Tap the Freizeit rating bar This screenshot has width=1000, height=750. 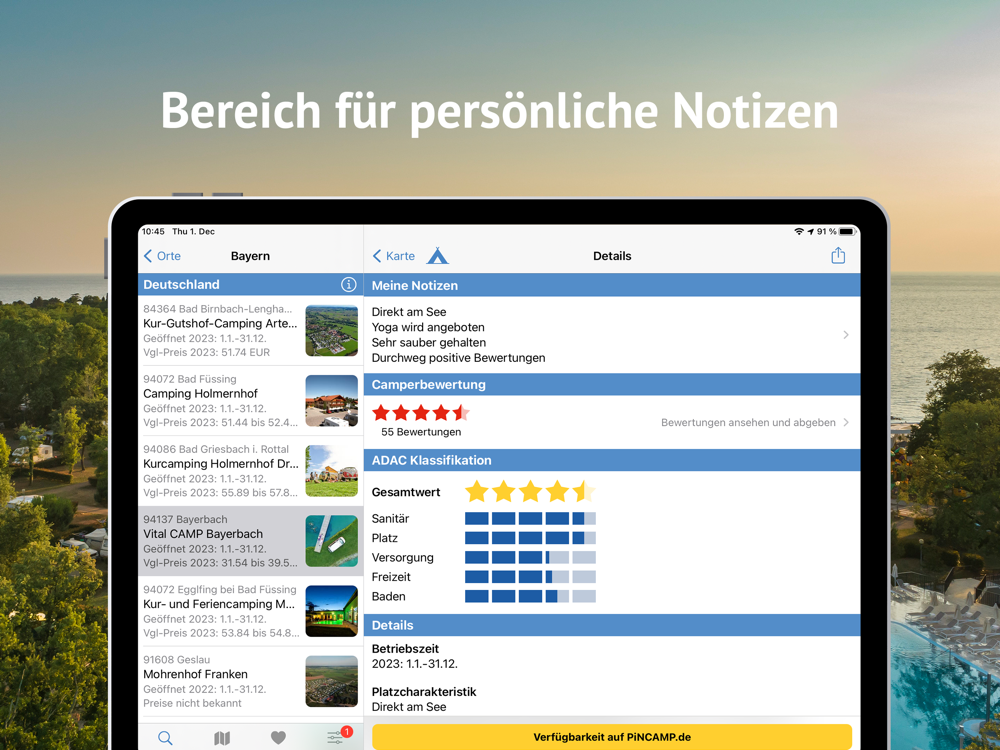pyautogui.click(x=530, y=577)
